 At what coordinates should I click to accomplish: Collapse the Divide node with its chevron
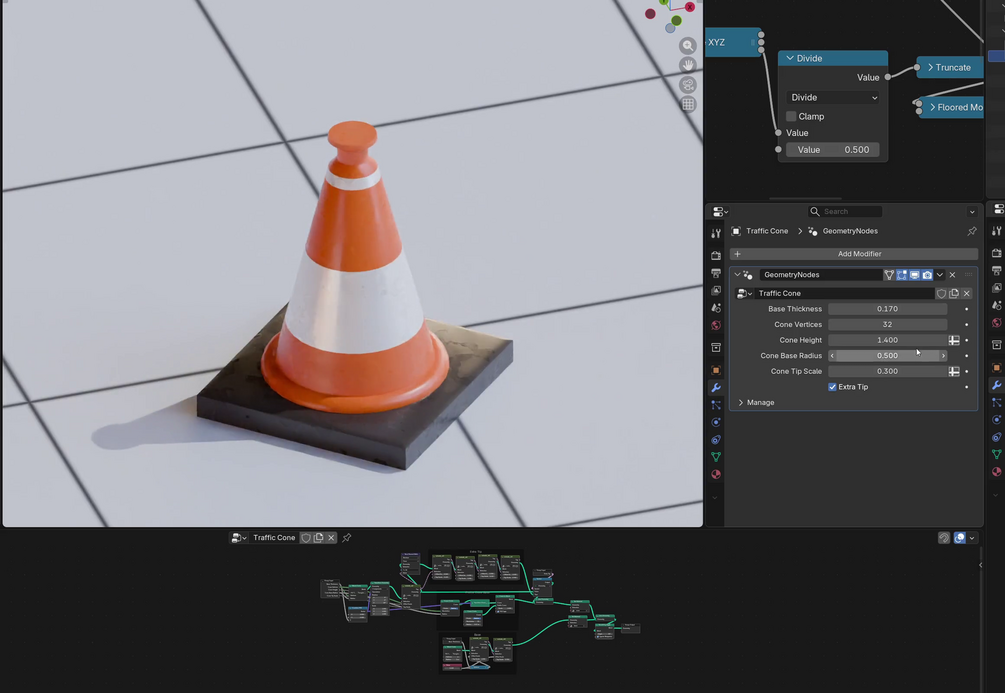tap(790, 58)
